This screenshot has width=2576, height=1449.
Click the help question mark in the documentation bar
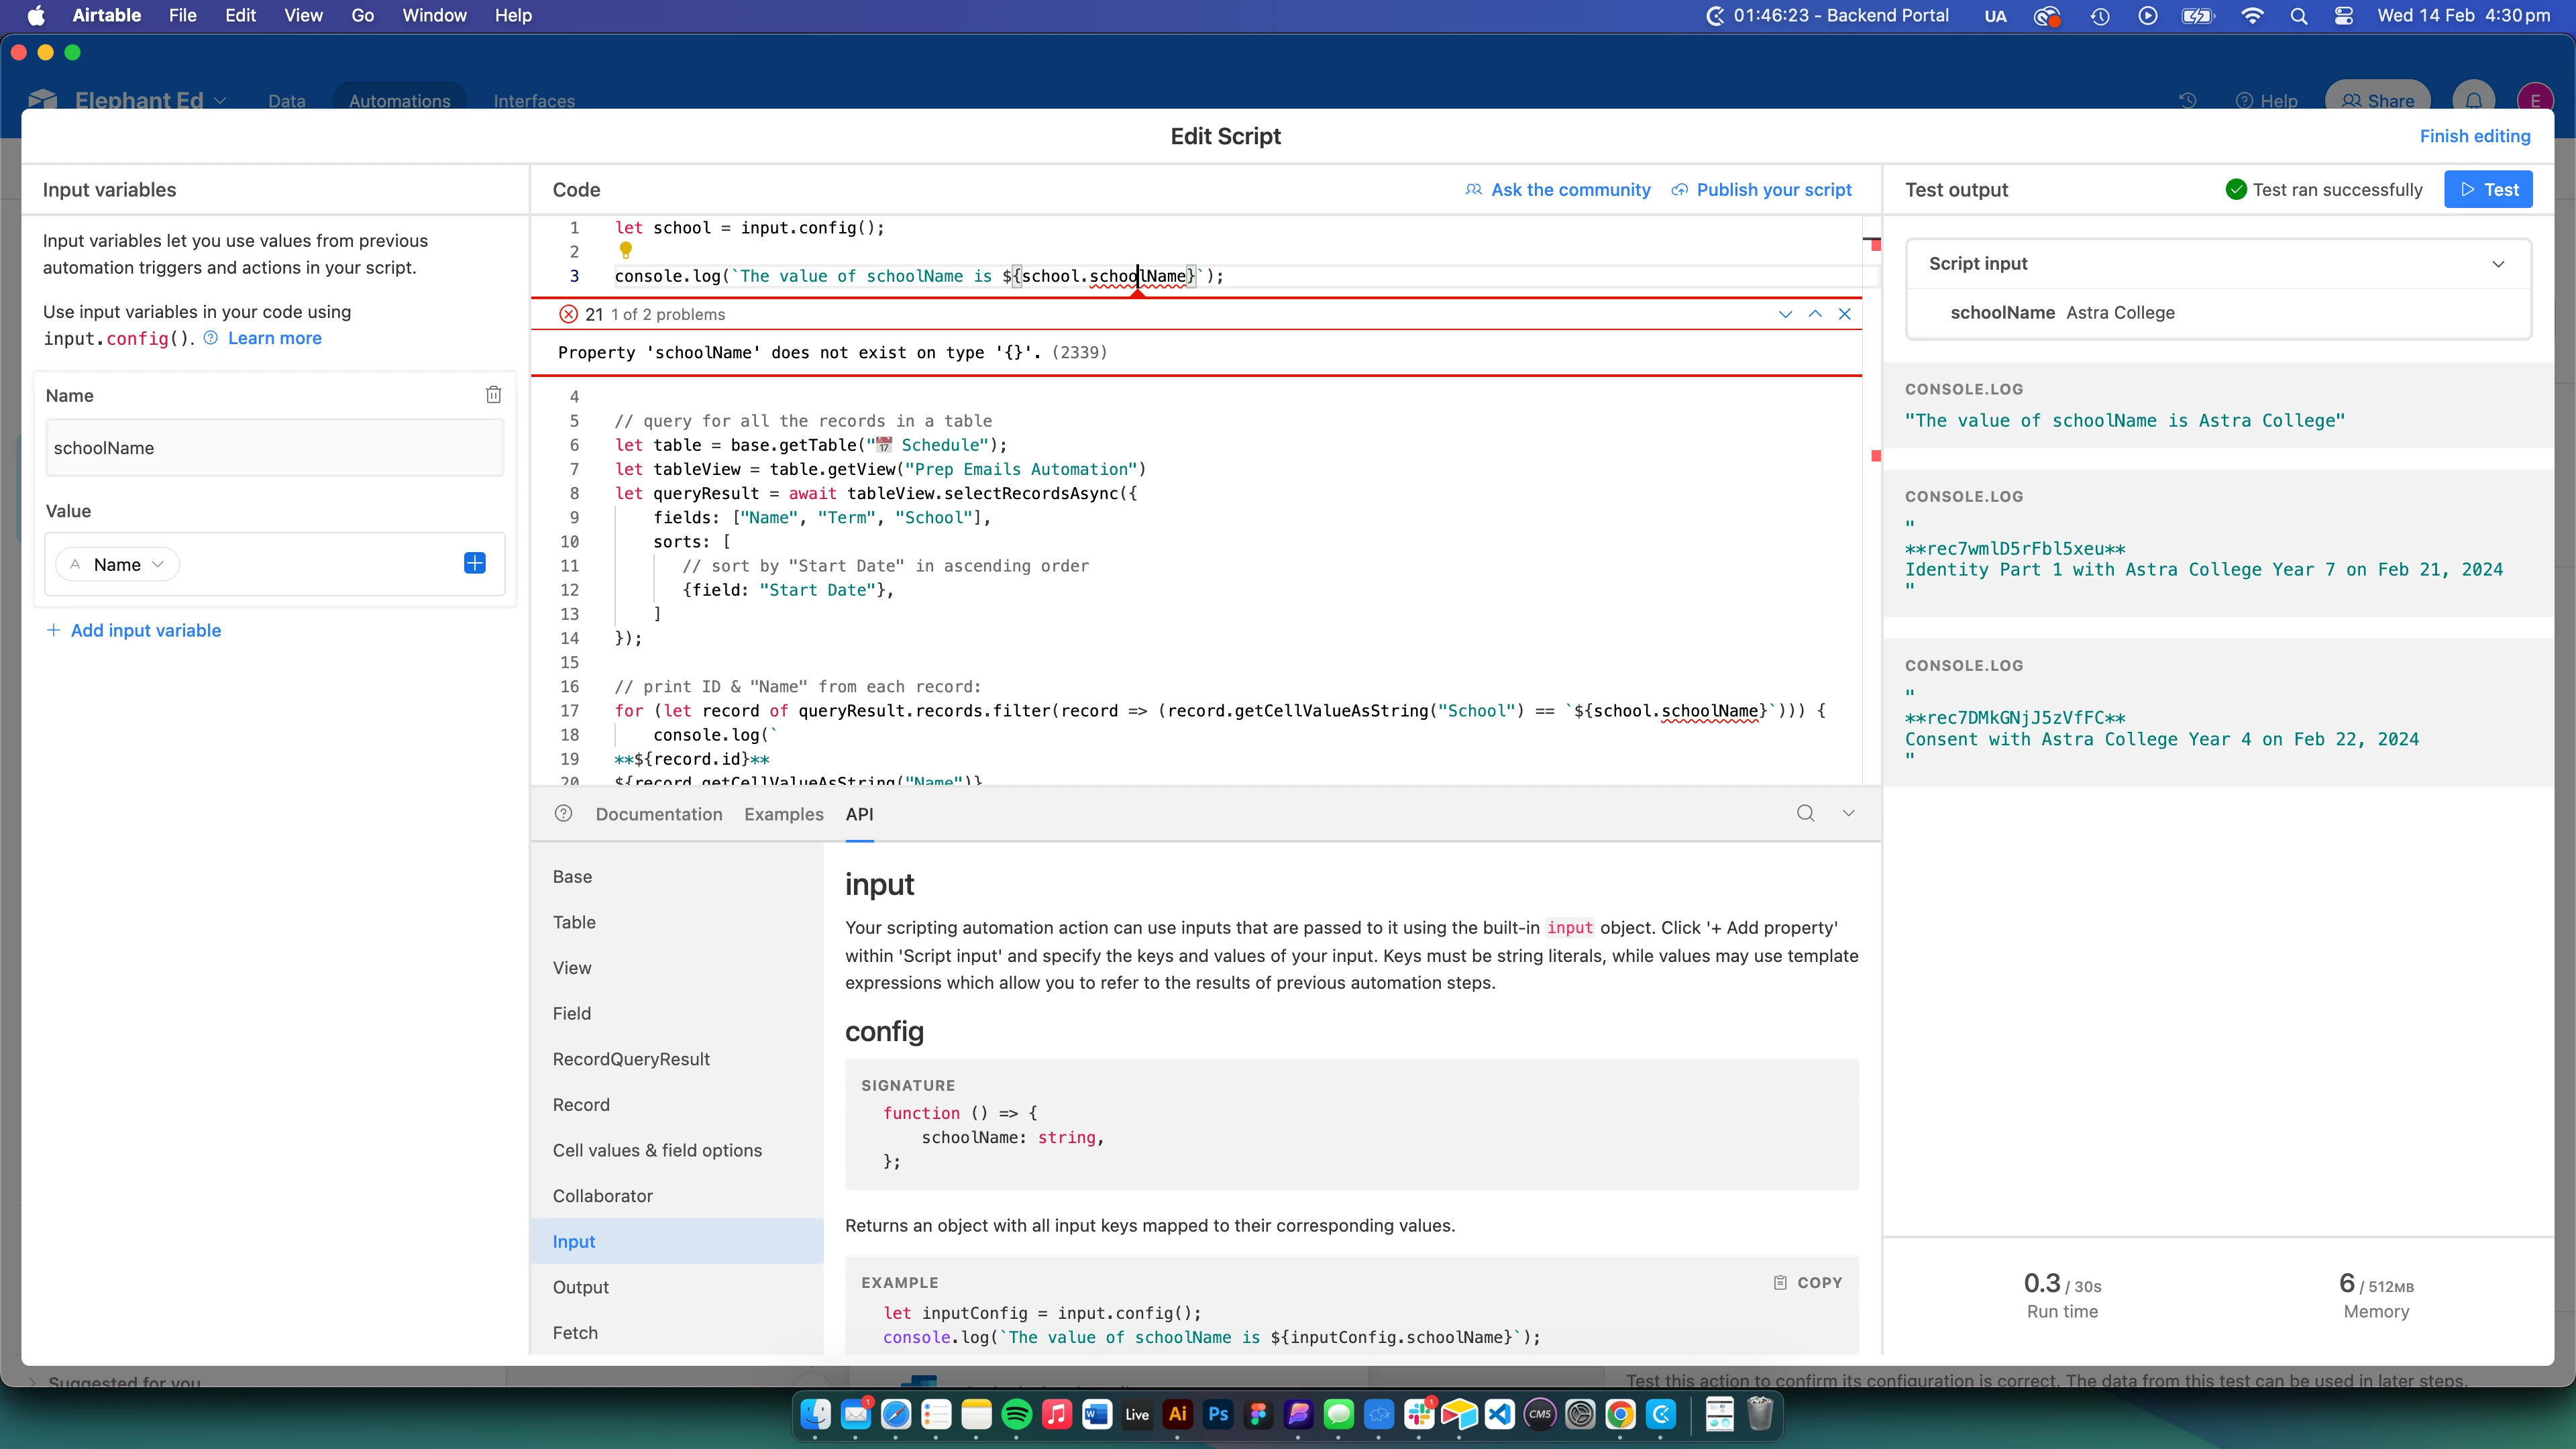564,813
